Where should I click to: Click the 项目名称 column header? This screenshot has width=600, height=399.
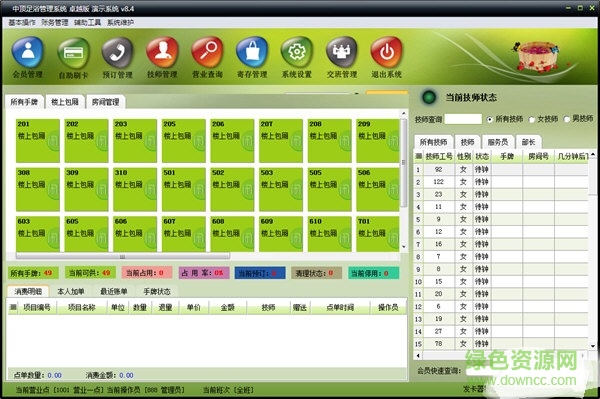tap(82, 307)
